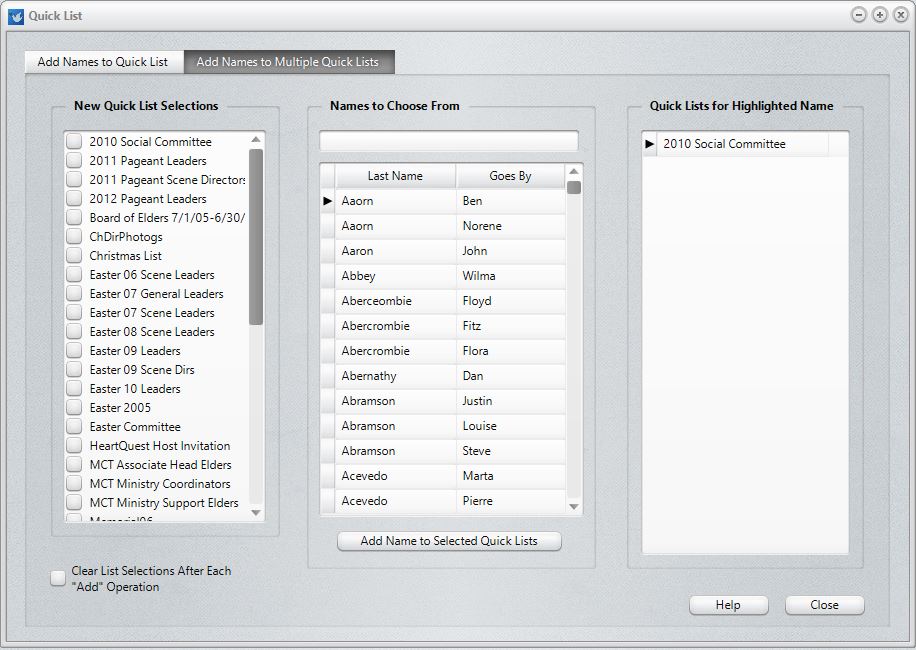Click the names table scrollbar thumb

pos(574,187)
